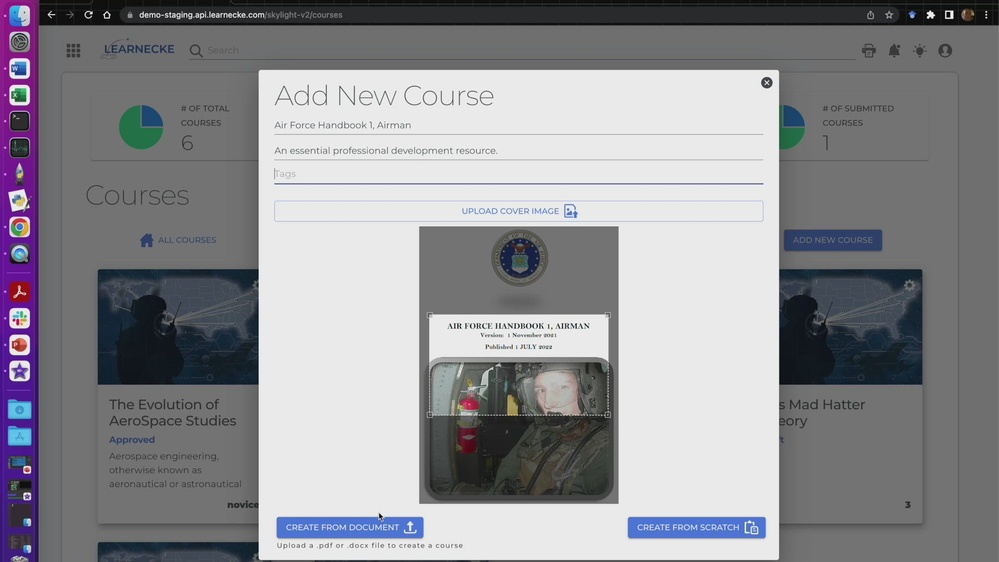Open notifications bell icon
Image resolution: width=999 pixels, height=562 pixels.
pyautogui.click(x=895, y=50)
